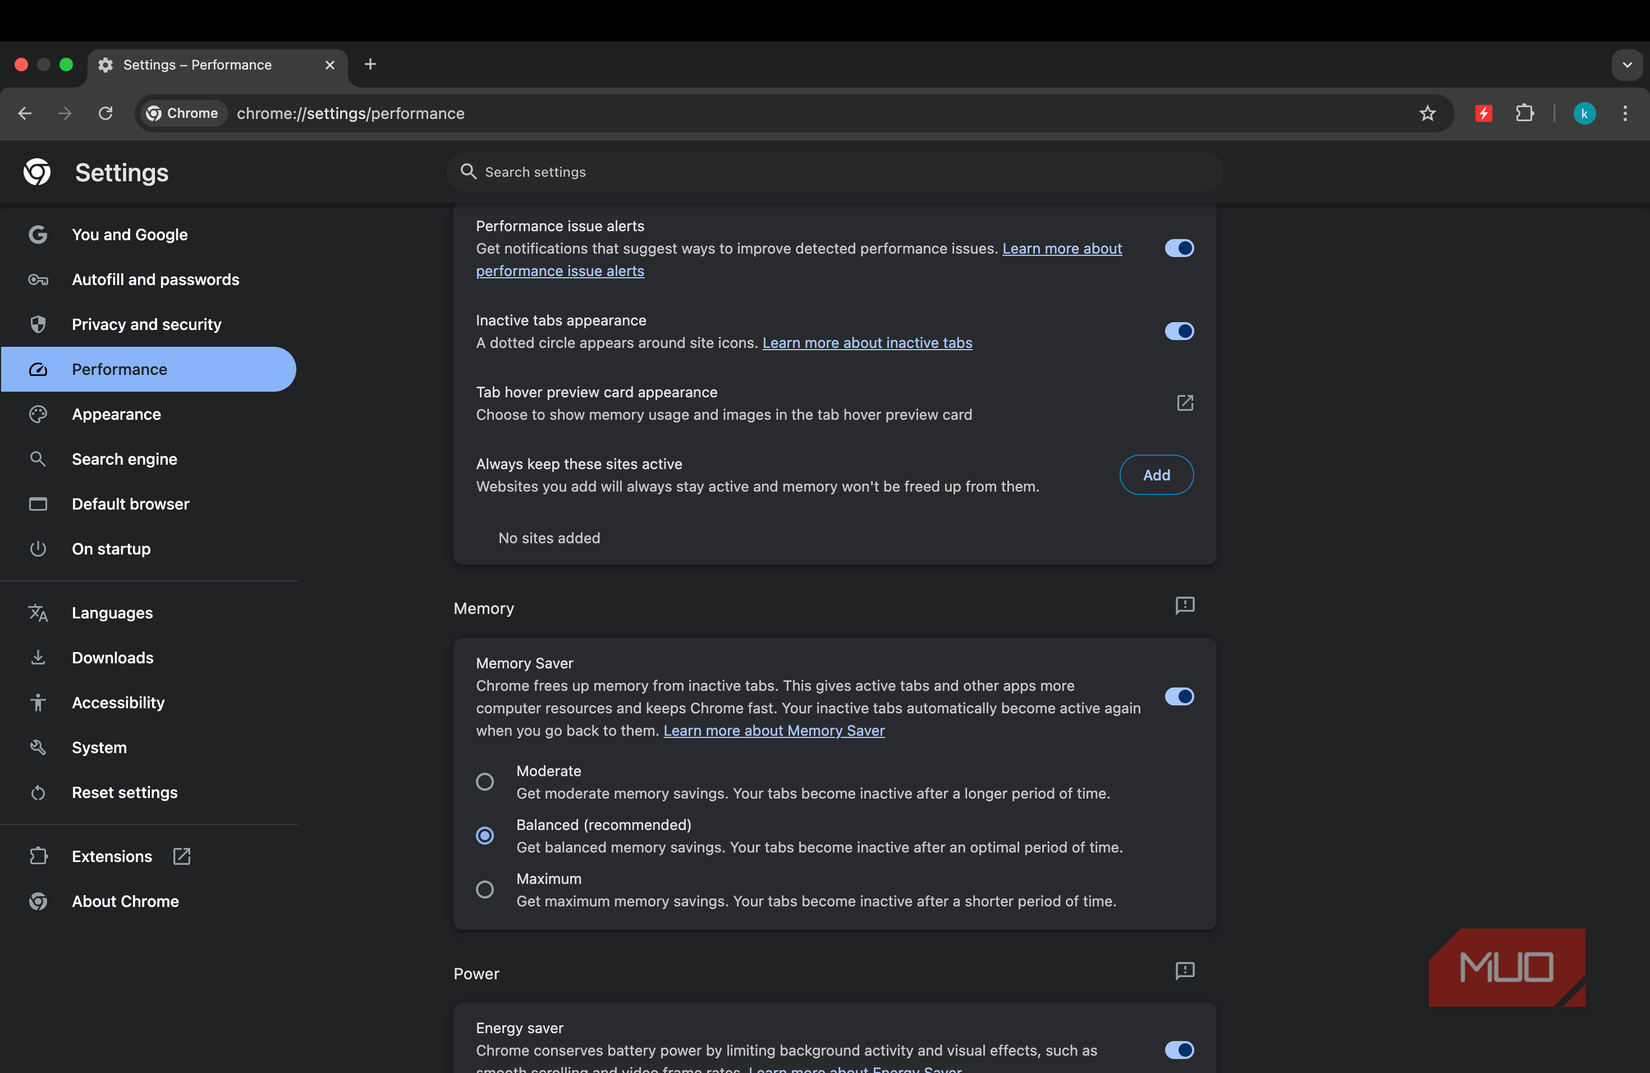Click the Languages translate icon

coord(38,613)
